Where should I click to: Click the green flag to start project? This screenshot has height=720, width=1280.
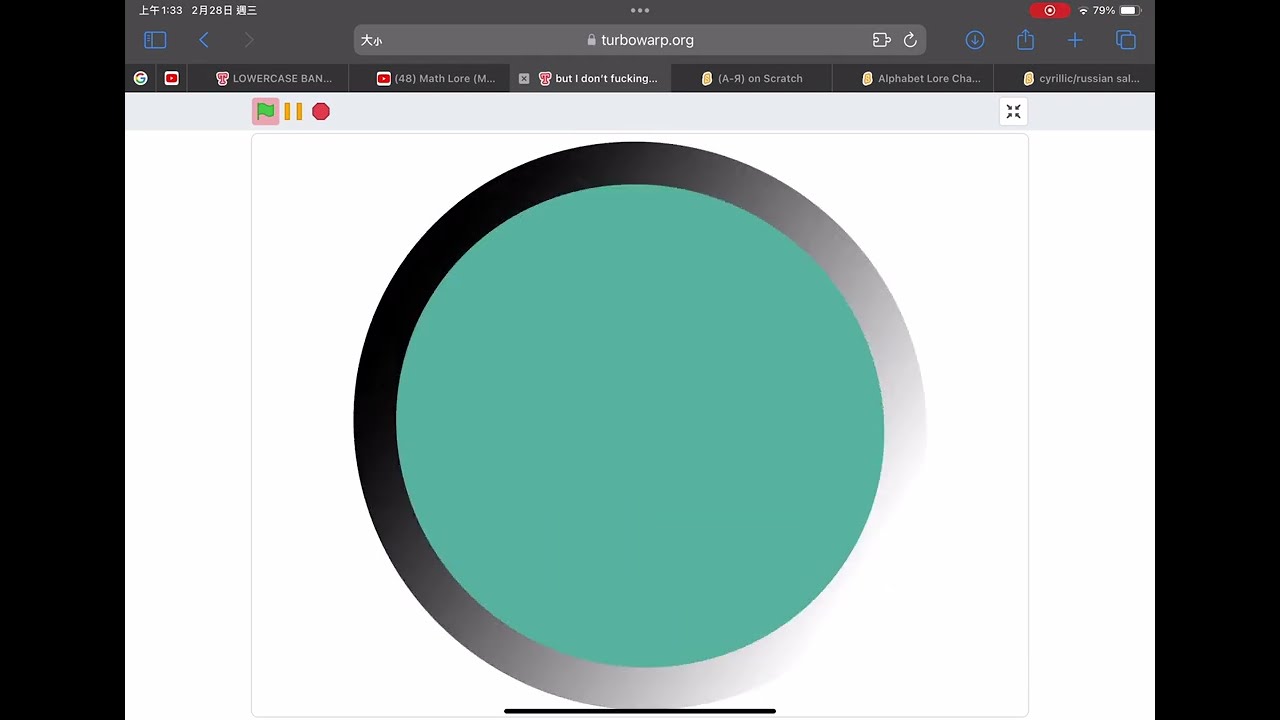[265, 111]
